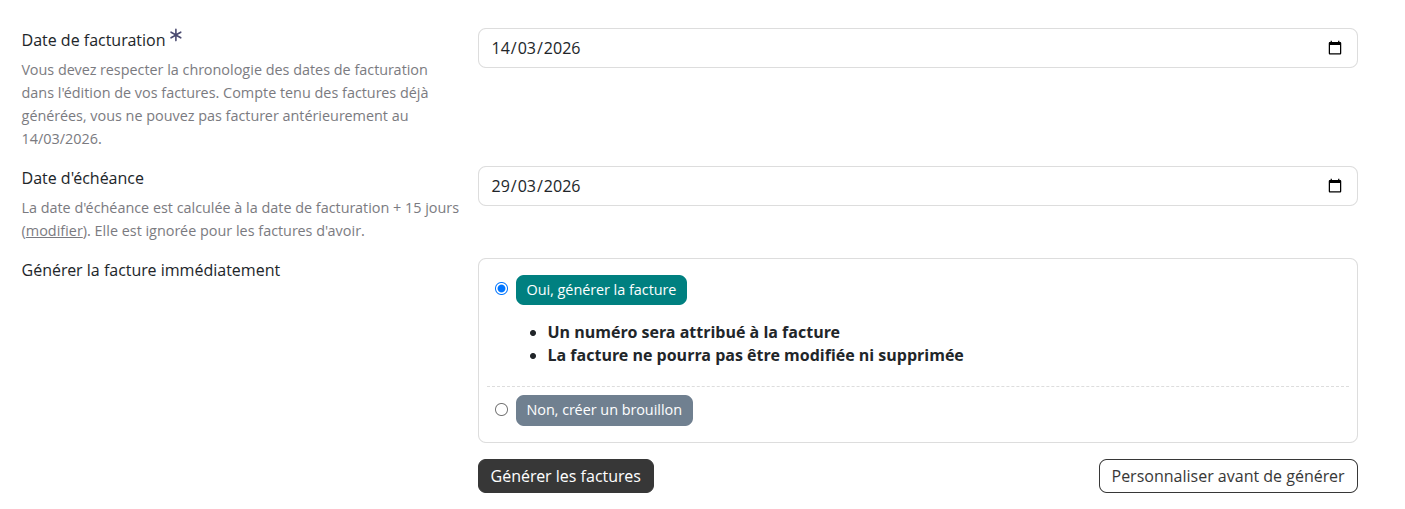Open the calendar picker for Date d'échéance
The width and height of the screenshot is (1405, 509).
[x=1334, y=186]
